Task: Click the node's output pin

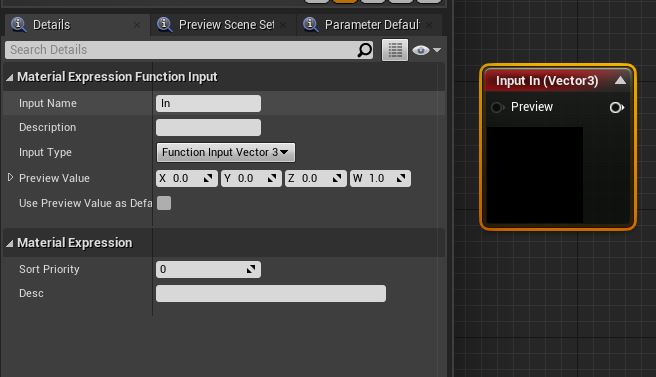Action: tap(617, 108)
